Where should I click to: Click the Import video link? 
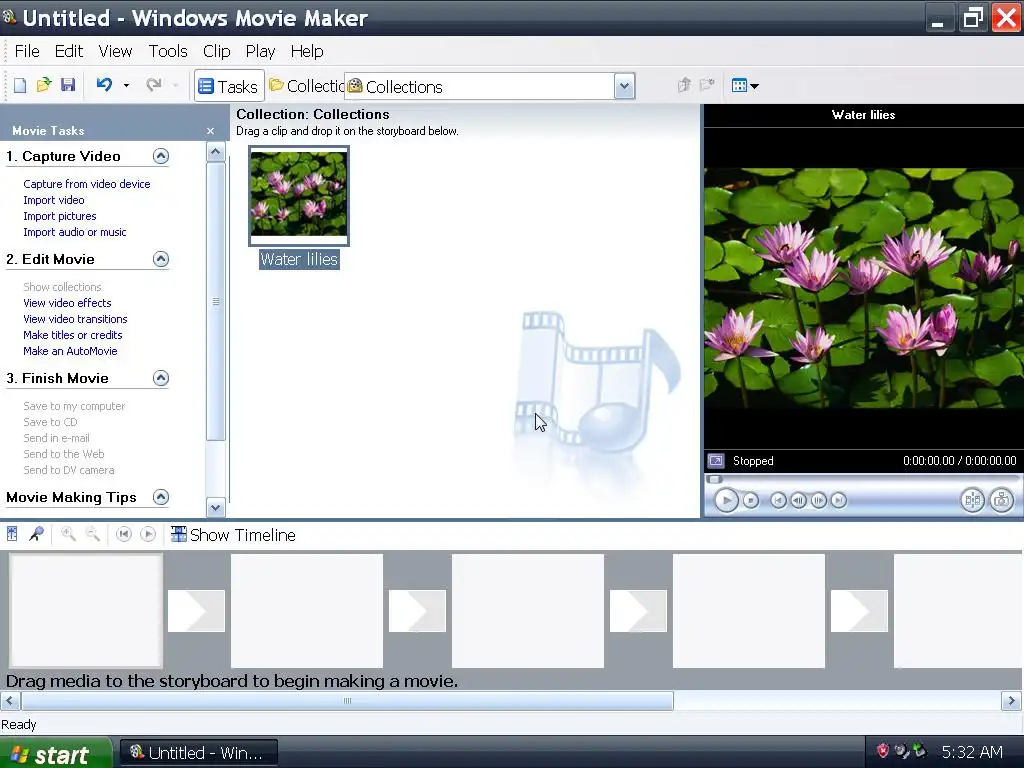click(x=54, y=200)
